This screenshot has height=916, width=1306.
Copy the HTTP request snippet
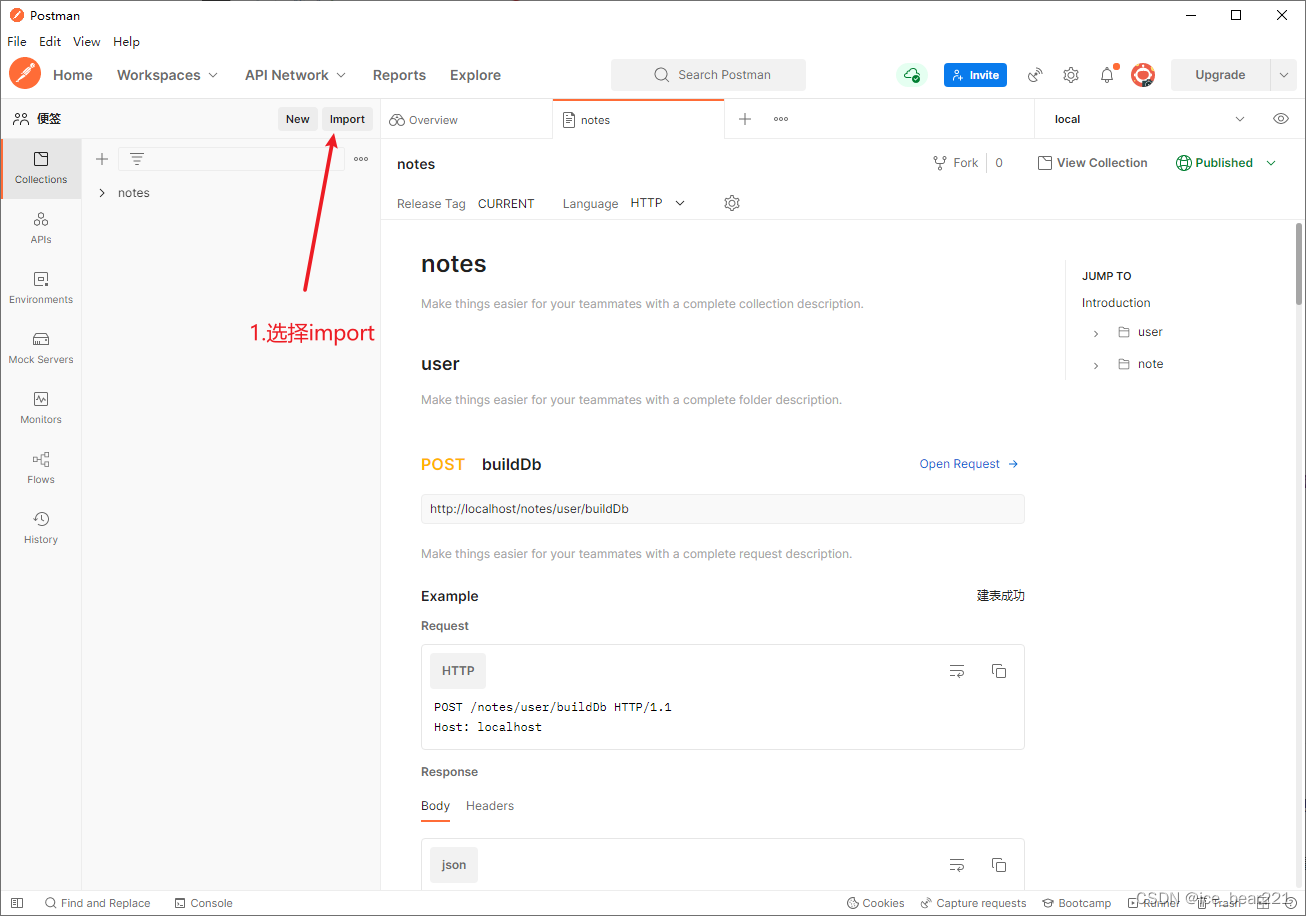pyautogui.click(x=999, y=671)
